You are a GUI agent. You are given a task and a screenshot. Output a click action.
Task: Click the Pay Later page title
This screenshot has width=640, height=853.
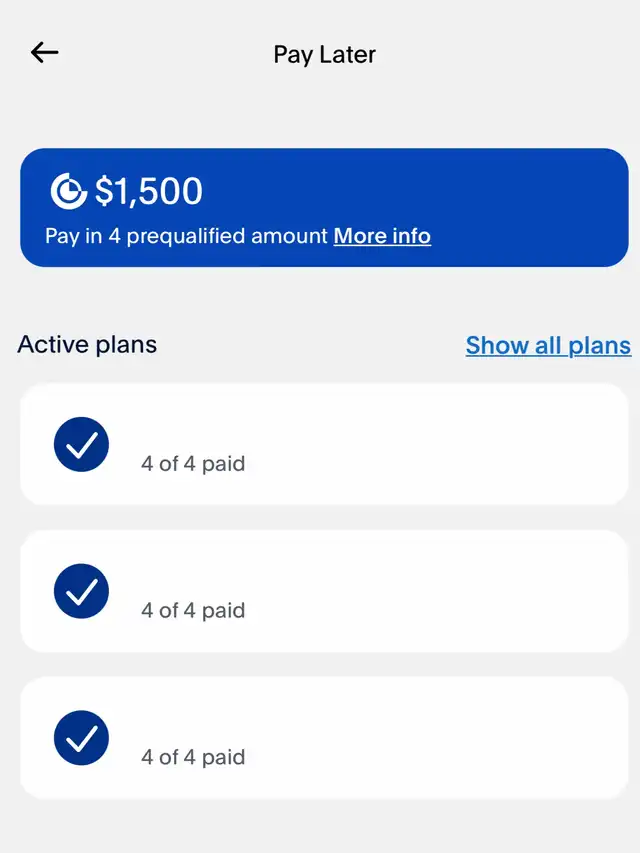click(324, 54)
